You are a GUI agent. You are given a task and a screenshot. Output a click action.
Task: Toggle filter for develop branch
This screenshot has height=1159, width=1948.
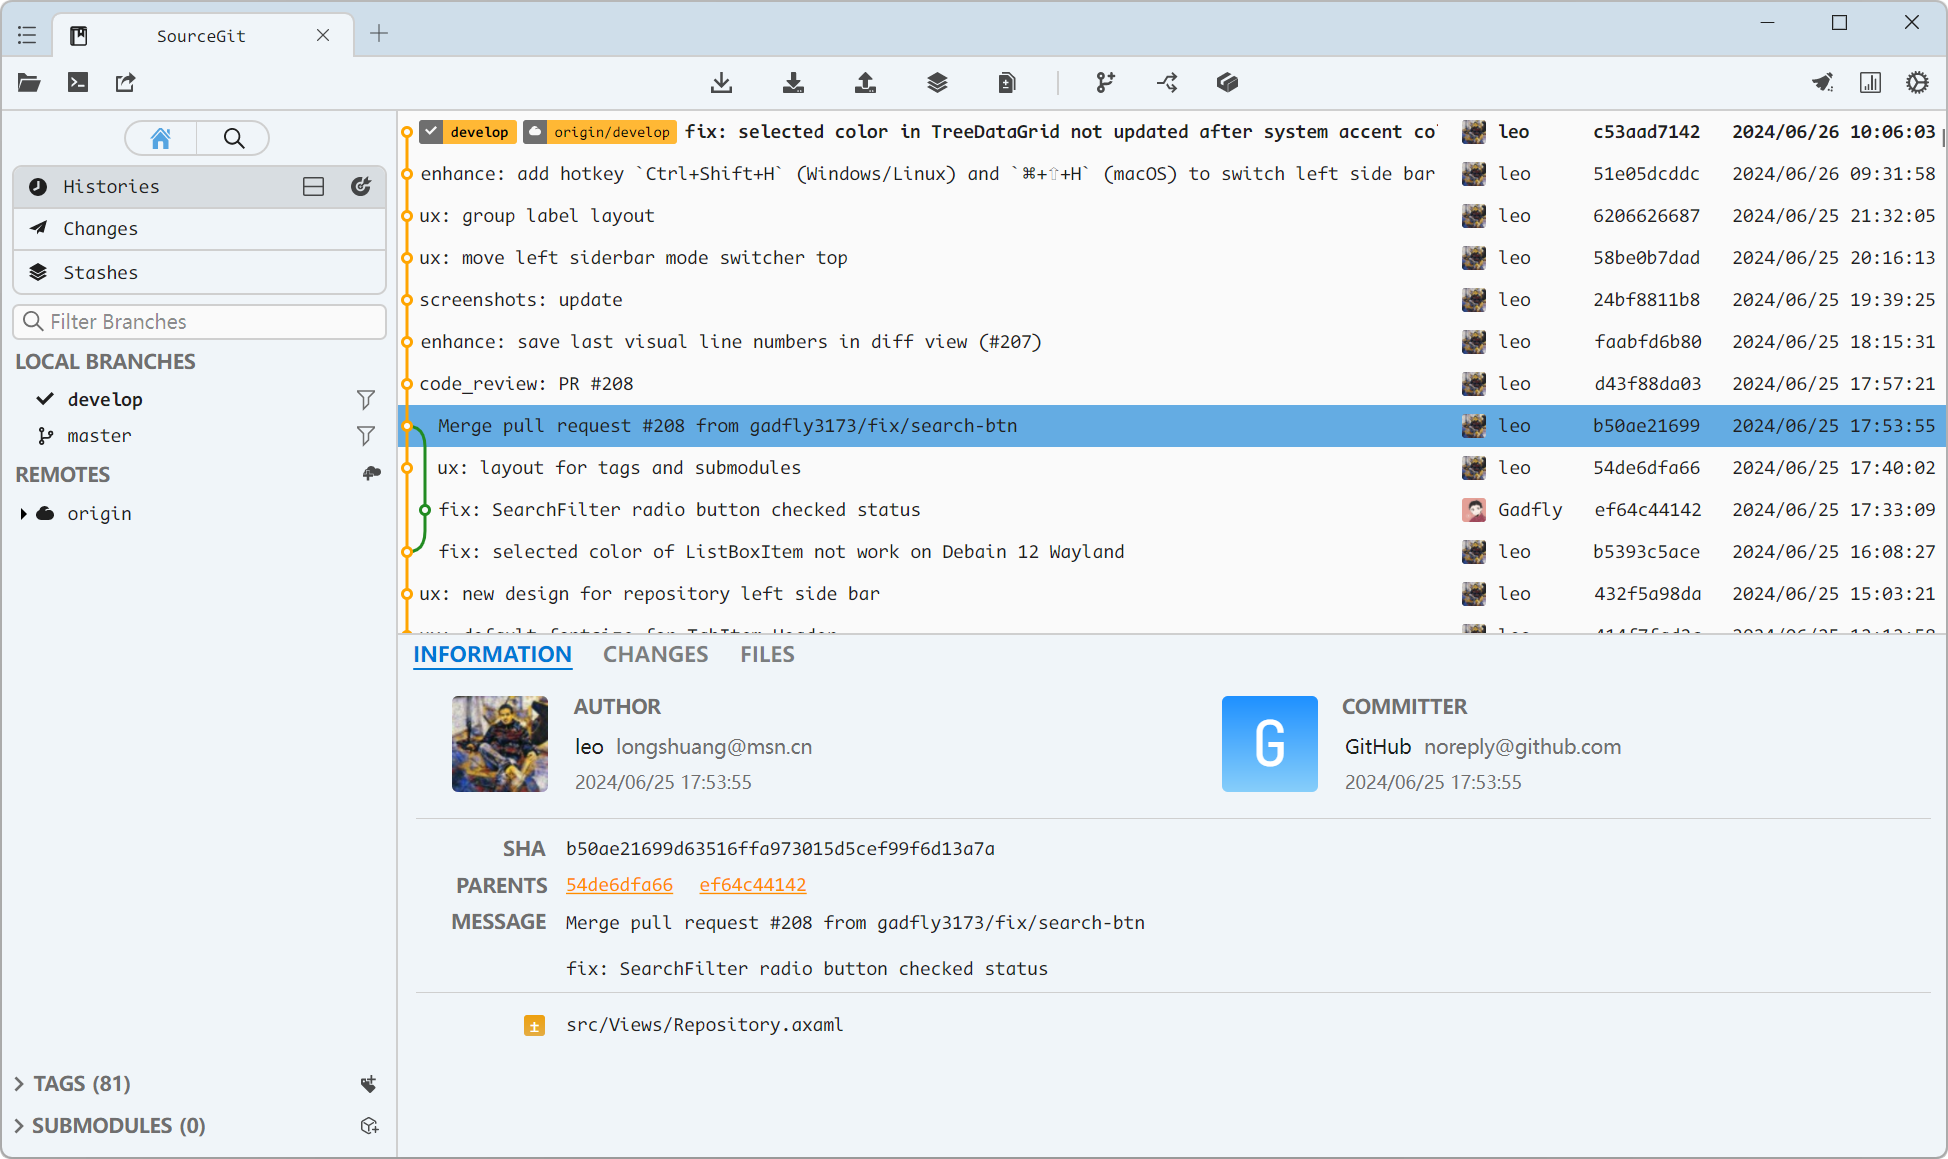(366, 399)
